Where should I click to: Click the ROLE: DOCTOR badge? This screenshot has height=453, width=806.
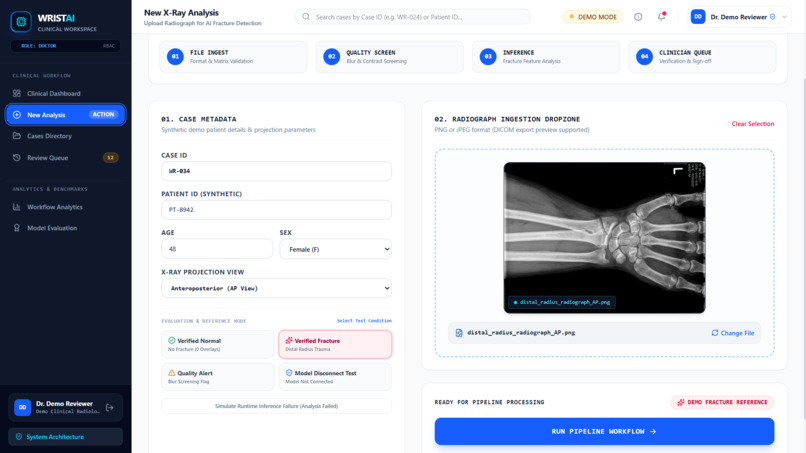click(65, 46)
